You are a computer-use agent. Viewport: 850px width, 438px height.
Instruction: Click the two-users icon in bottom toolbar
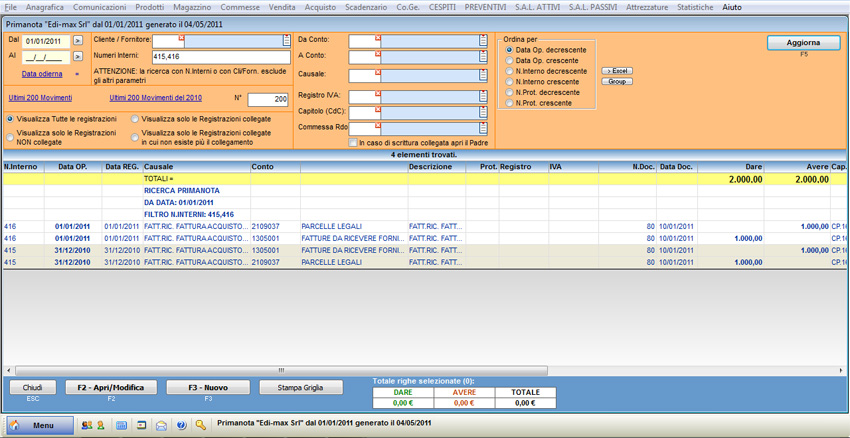click(86, 425)
